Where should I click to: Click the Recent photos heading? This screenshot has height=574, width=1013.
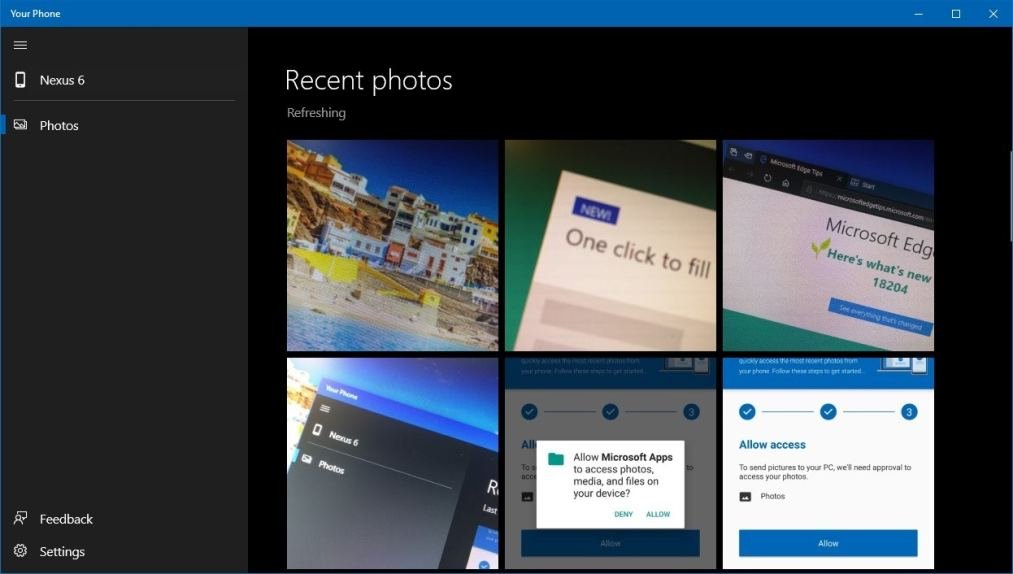[x=368, y=81]
